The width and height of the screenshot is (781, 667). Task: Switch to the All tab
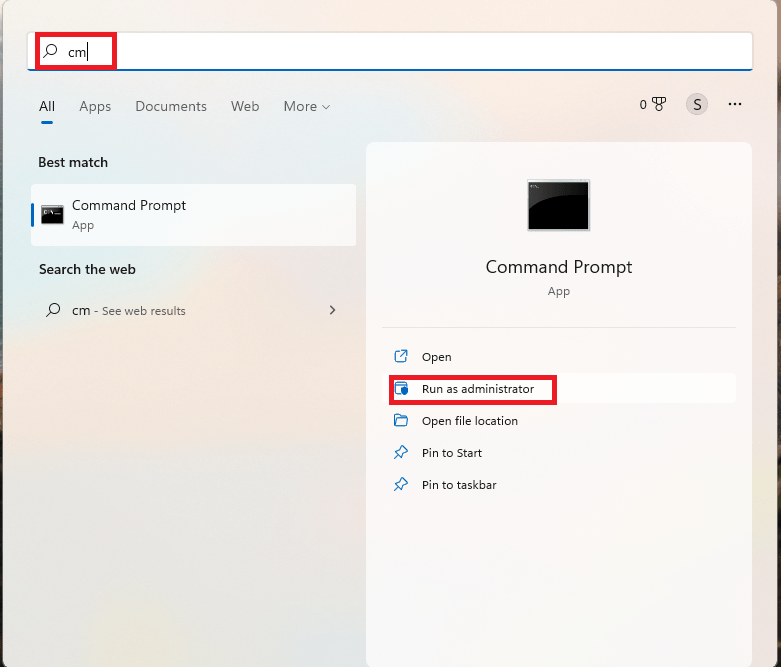tap(47, 106)
